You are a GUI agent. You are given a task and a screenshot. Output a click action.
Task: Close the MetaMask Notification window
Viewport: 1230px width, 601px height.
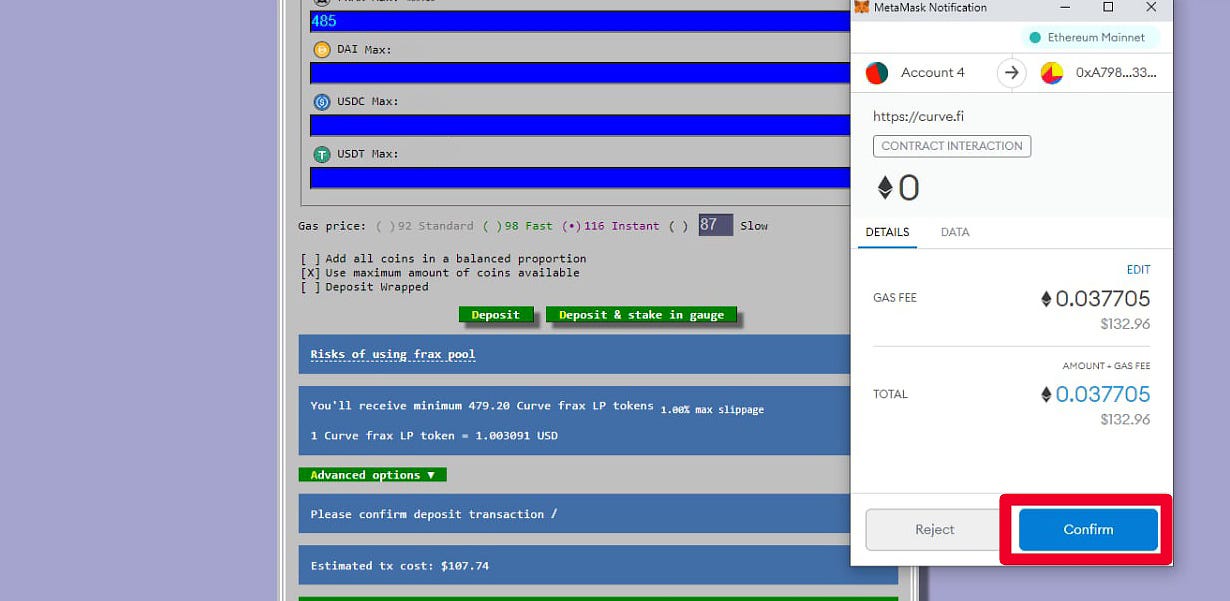(x=1151, y=8)
